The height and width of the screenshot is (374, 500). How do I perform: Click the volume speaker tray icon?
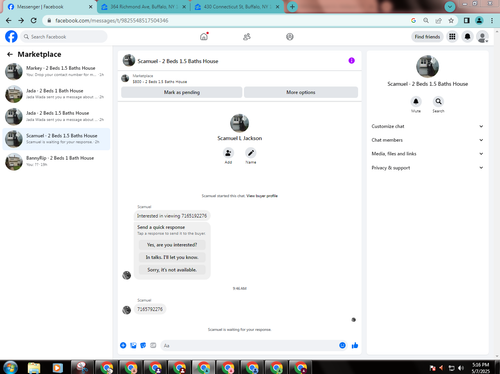(461, 368)
